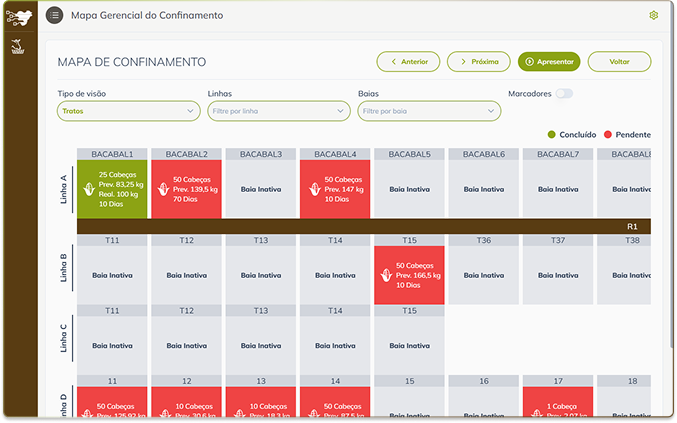Click the brown R1 road bar
Image resolution: width=677 pixels, height=423 pixels.
pyautogui.click(x=364, y=226)
